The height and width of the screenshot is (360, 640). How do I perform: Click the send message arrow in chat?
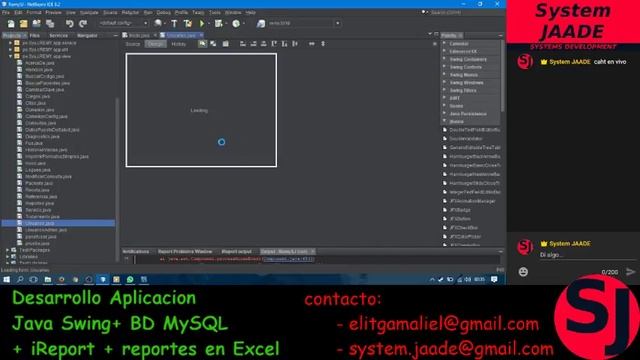[x=631, y=272]
